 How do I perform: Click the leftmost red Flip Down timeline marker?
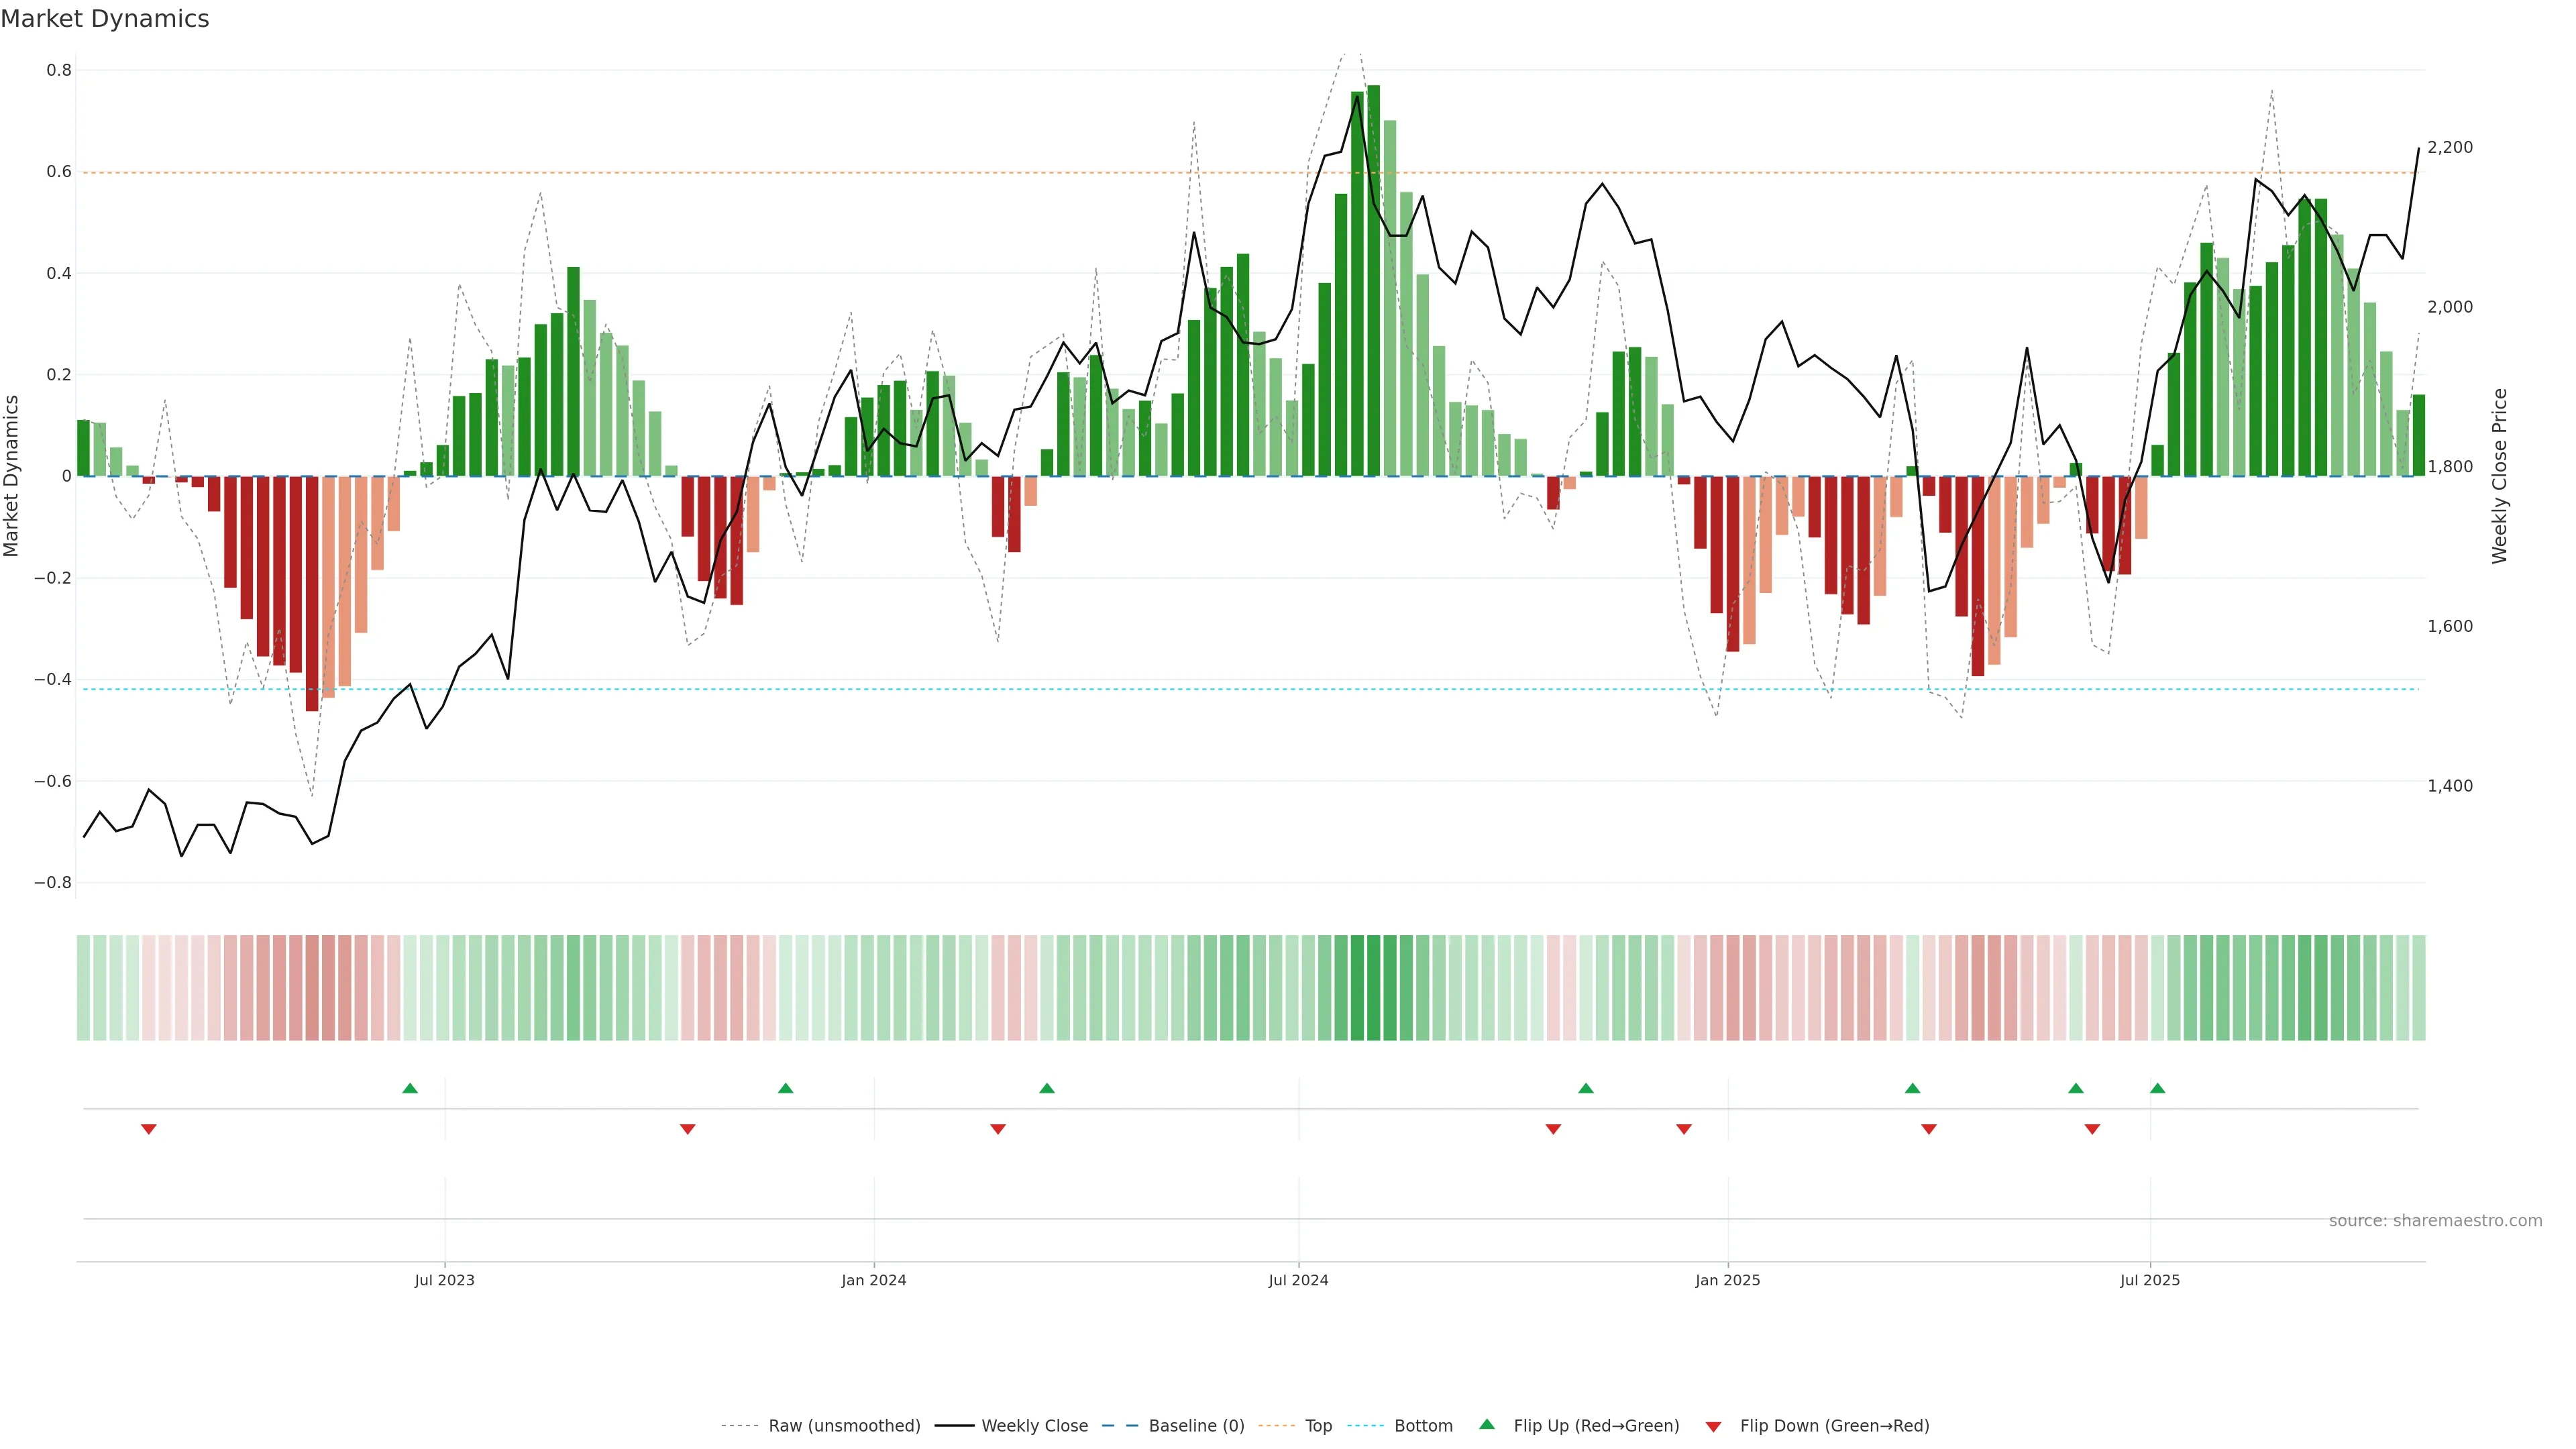coord(149,1129)
